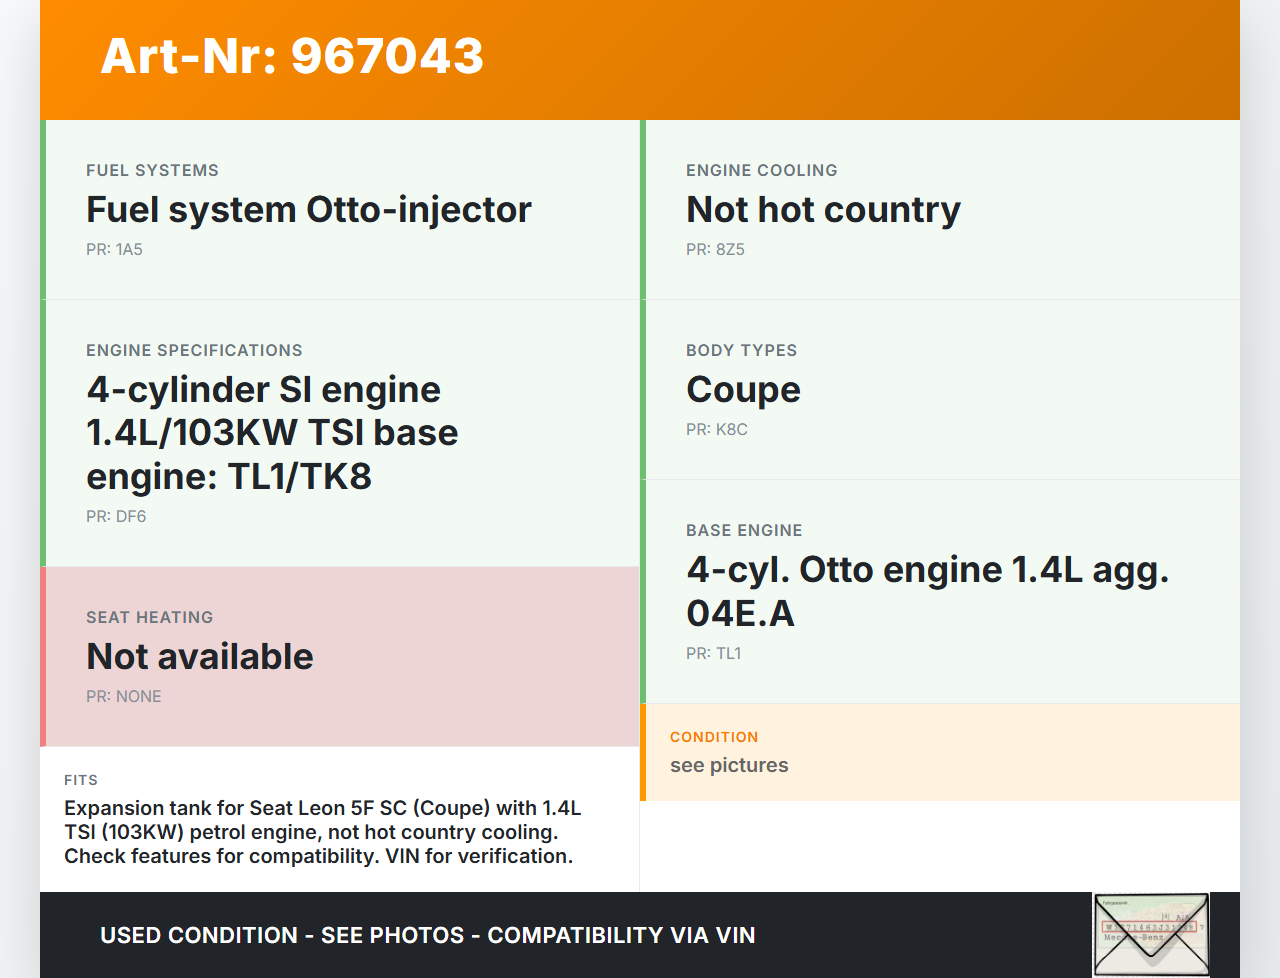Click the VIN envelope icon in footer
The width and height of the screenshot is (1280, 978).
pos(1151,934)
